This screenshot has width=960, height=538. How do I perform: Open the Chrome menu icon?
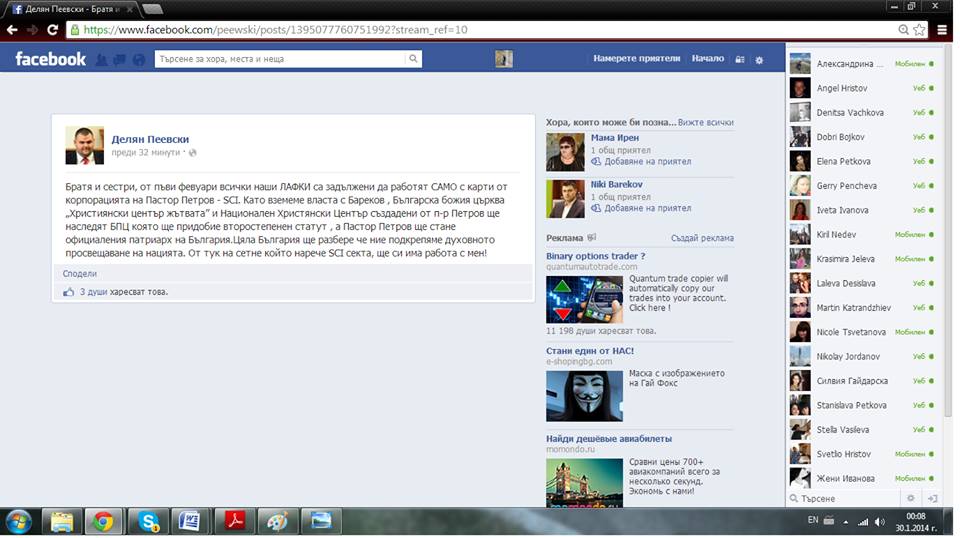(942, 30)
